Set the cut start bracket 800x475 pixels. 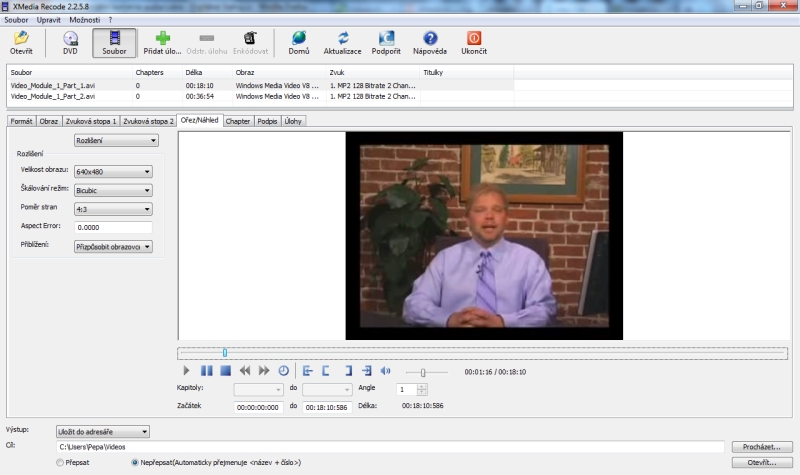(x=326, y=371)
